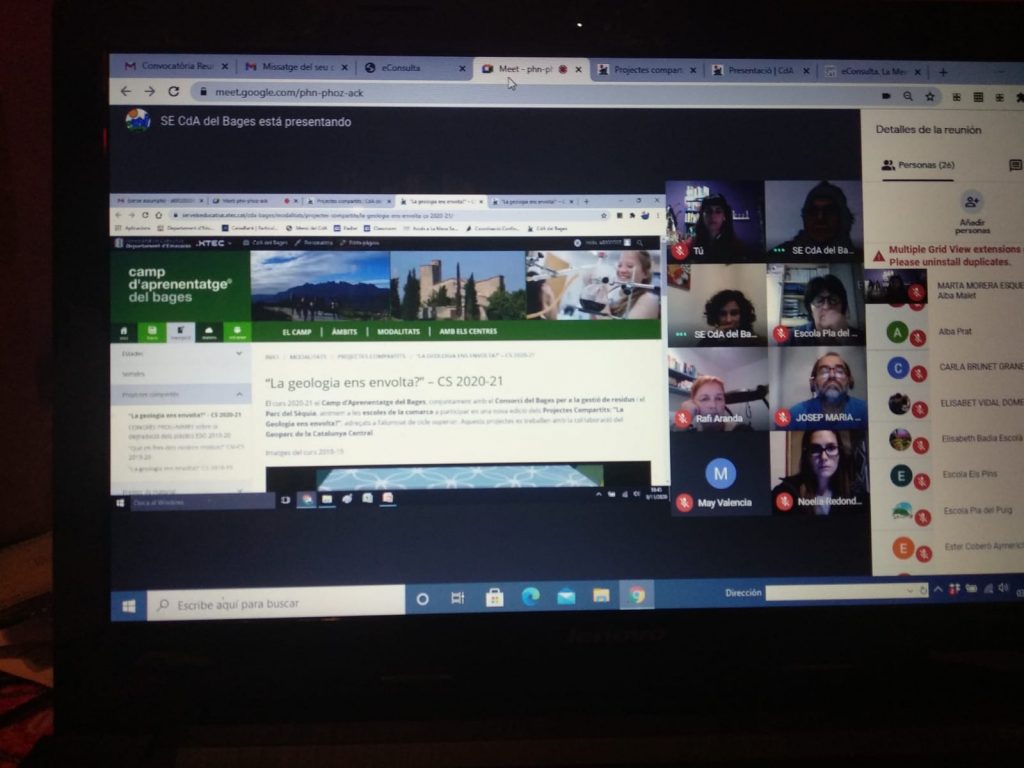Click Alba Prat's muted microphone icon
The height and width of the screenshot is (768, 1024).
click(918, 338)
